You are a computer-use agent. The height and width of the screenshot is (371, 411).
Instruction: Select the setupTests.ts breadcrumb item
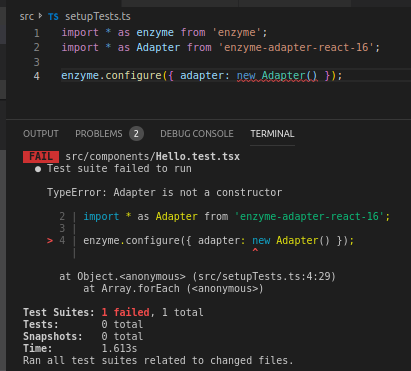[x=98, y=17]
